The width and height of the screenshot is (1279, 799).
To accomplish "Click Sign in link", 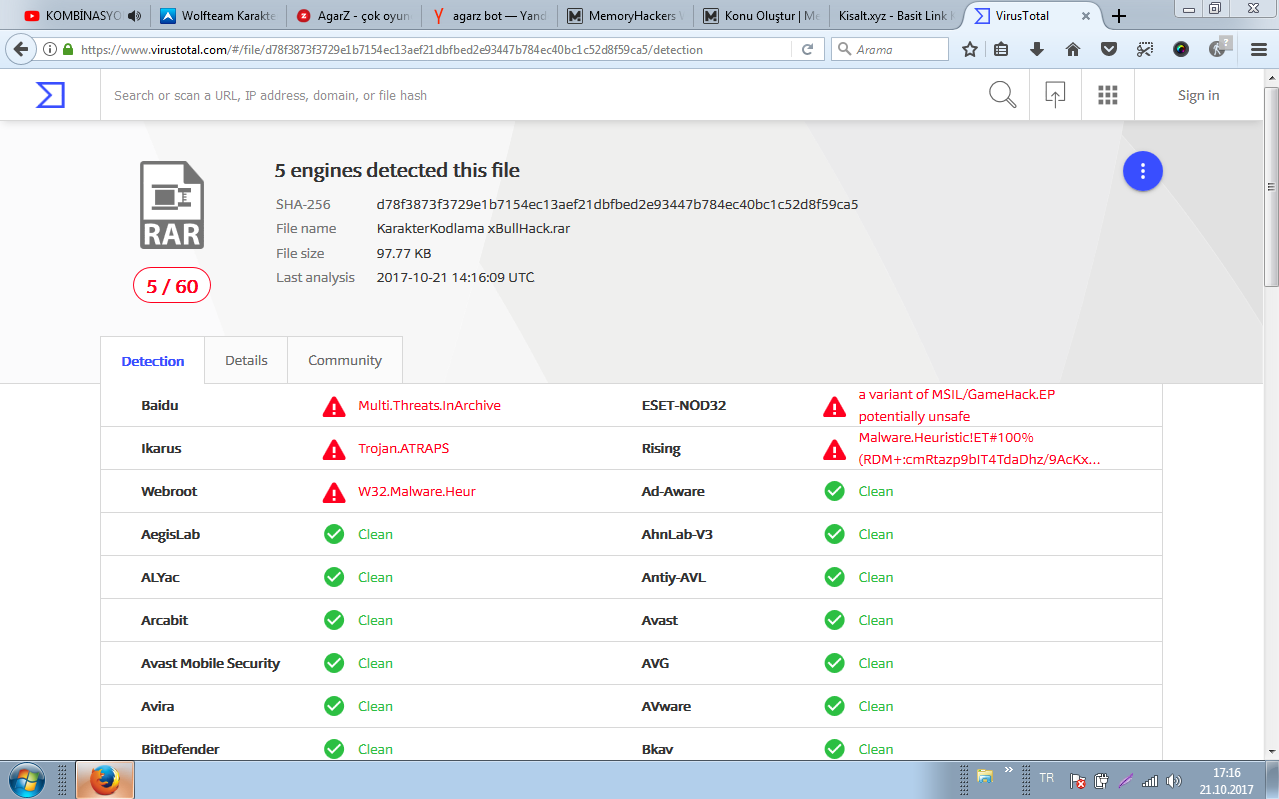I will pyautogui.click(x=1198, y=95).
